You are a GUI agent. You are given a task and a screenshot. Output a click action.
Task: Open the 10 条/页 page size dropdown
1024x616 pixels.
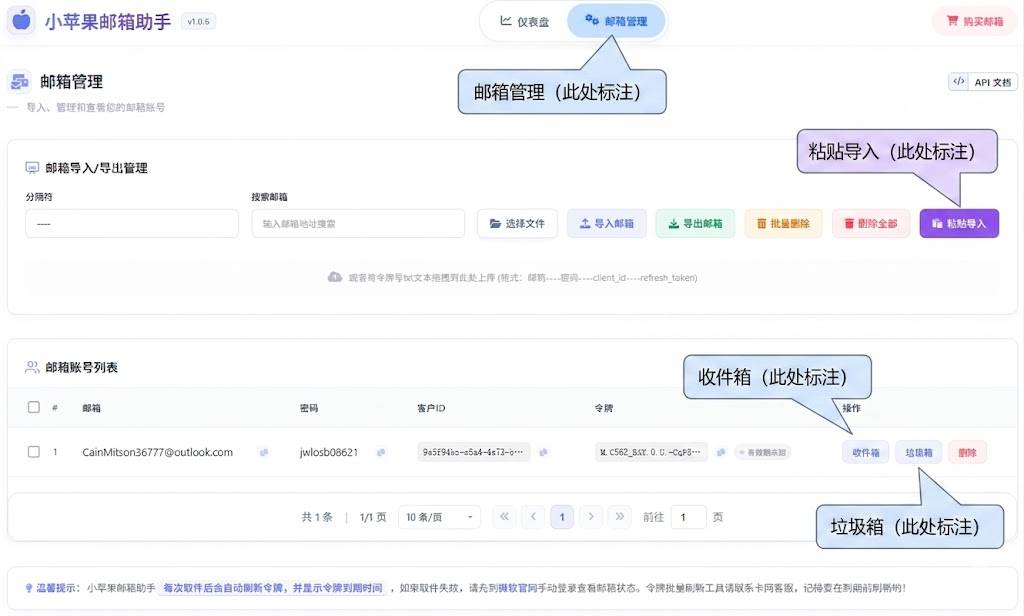(x=440, y=517)
